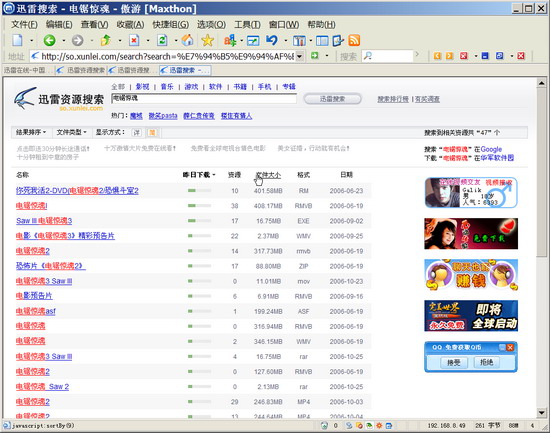This screenshot has width=550, height=433.
Task: Click the columns tools toolbar icon
Action: click(x=299, y=41)
